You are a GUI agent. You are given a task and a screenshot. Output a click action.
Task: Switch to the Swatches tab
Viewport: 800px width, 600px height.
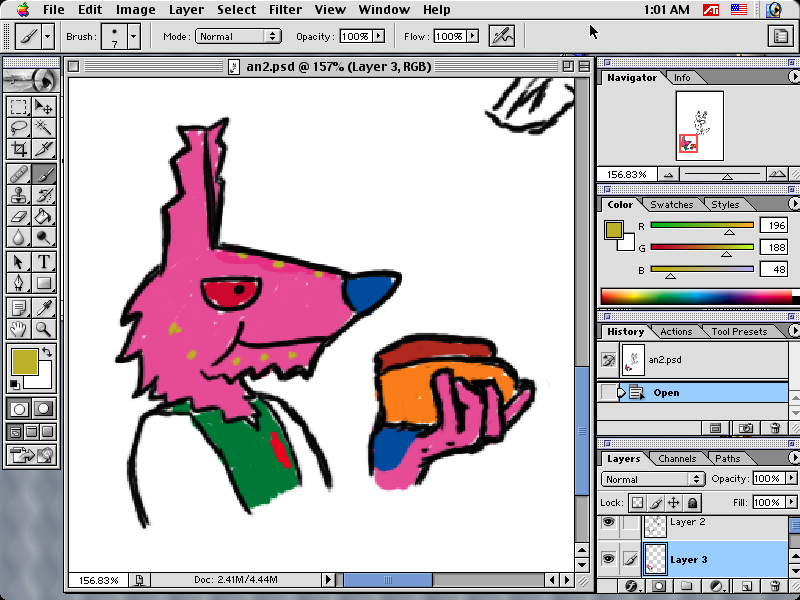click(671, 205)
